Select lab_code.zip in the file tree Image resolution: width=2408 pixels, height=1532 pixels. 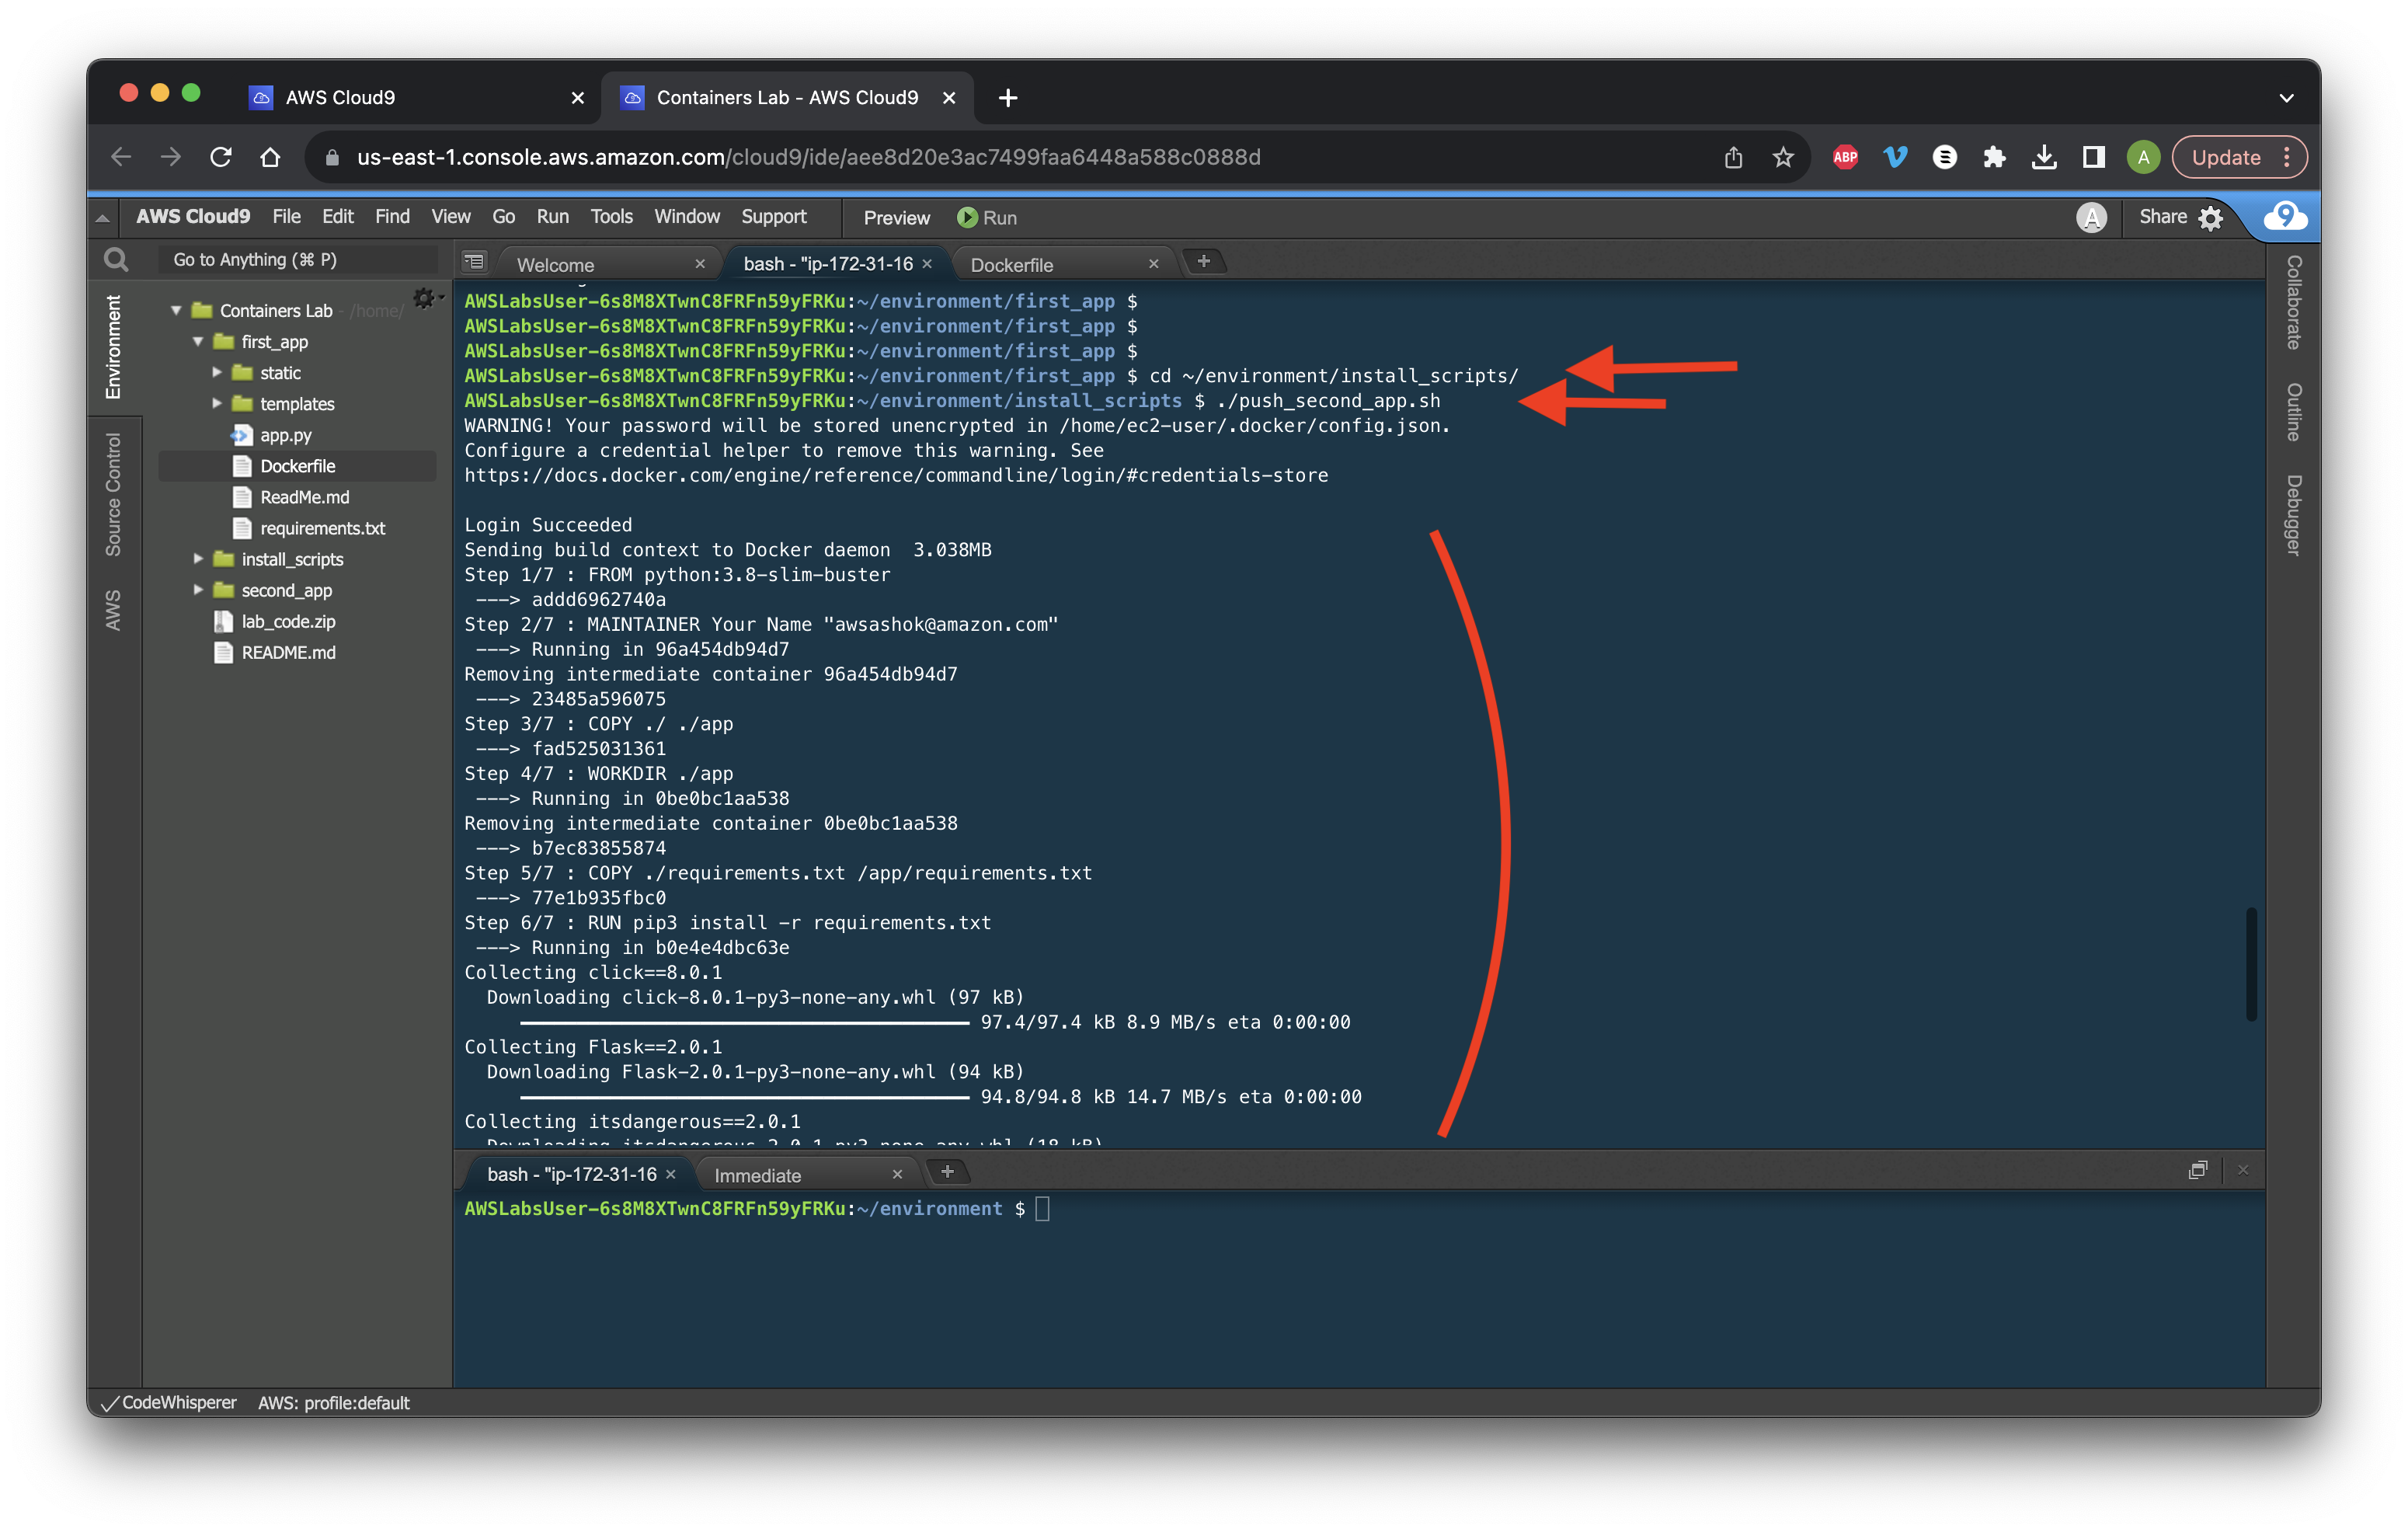[x=288, y=621]
